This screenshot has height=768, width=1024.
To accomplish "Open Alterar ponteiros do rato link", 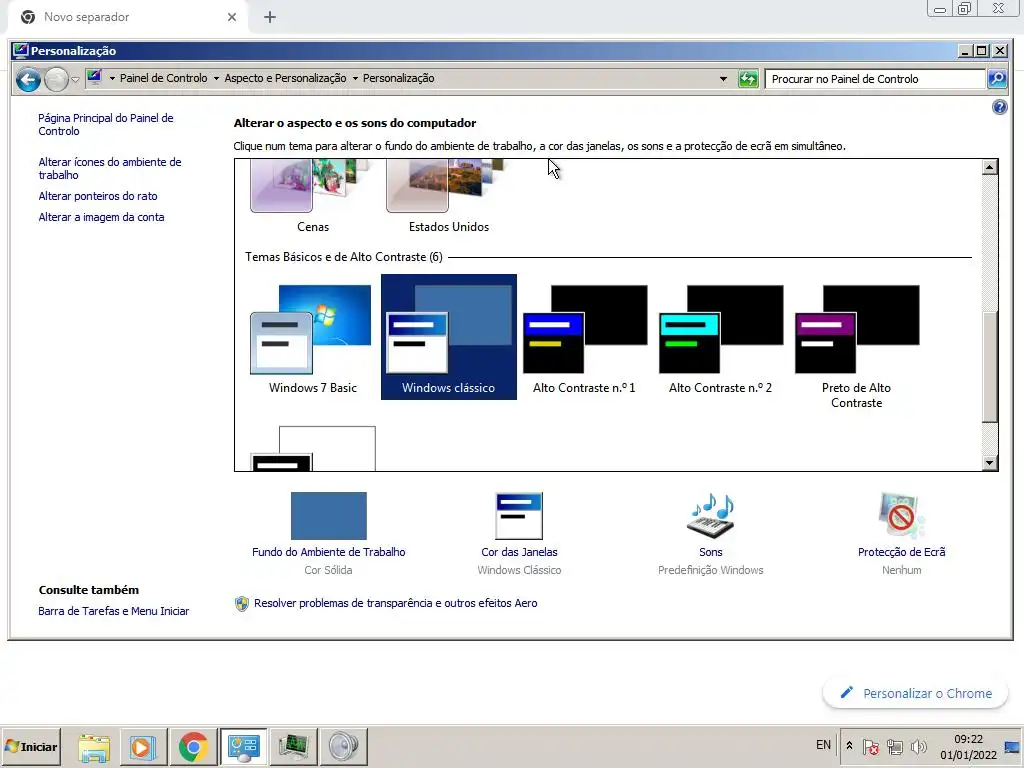I will click(x=98, y=196).
